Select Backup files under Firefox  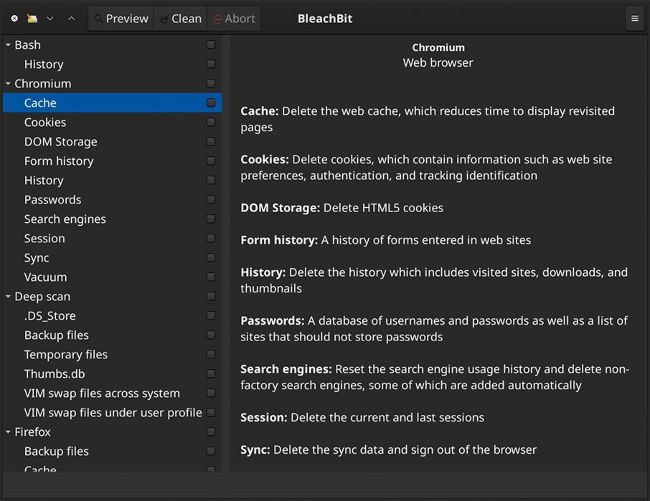[x=56, y=451]
